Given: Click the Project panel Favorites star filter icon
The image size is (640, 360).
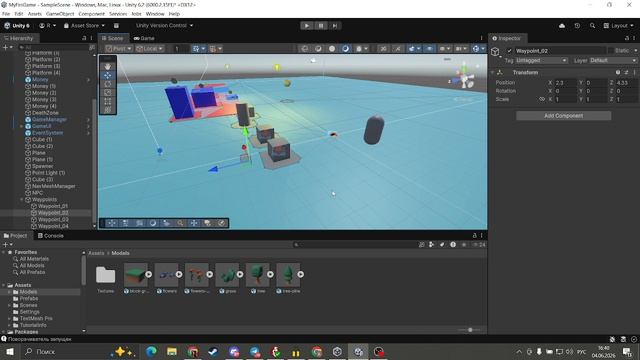Looking at the screenshot, I should [464, 244].
